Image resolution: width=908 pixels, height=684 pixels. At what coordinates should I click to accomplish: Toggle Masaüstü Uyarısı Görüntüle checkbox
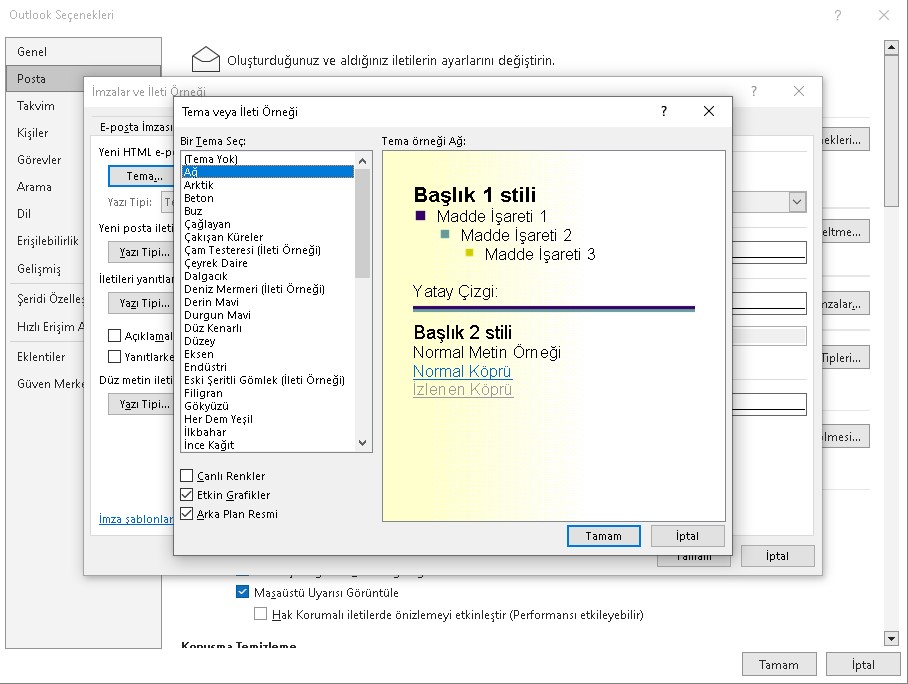tap(242, 592)
